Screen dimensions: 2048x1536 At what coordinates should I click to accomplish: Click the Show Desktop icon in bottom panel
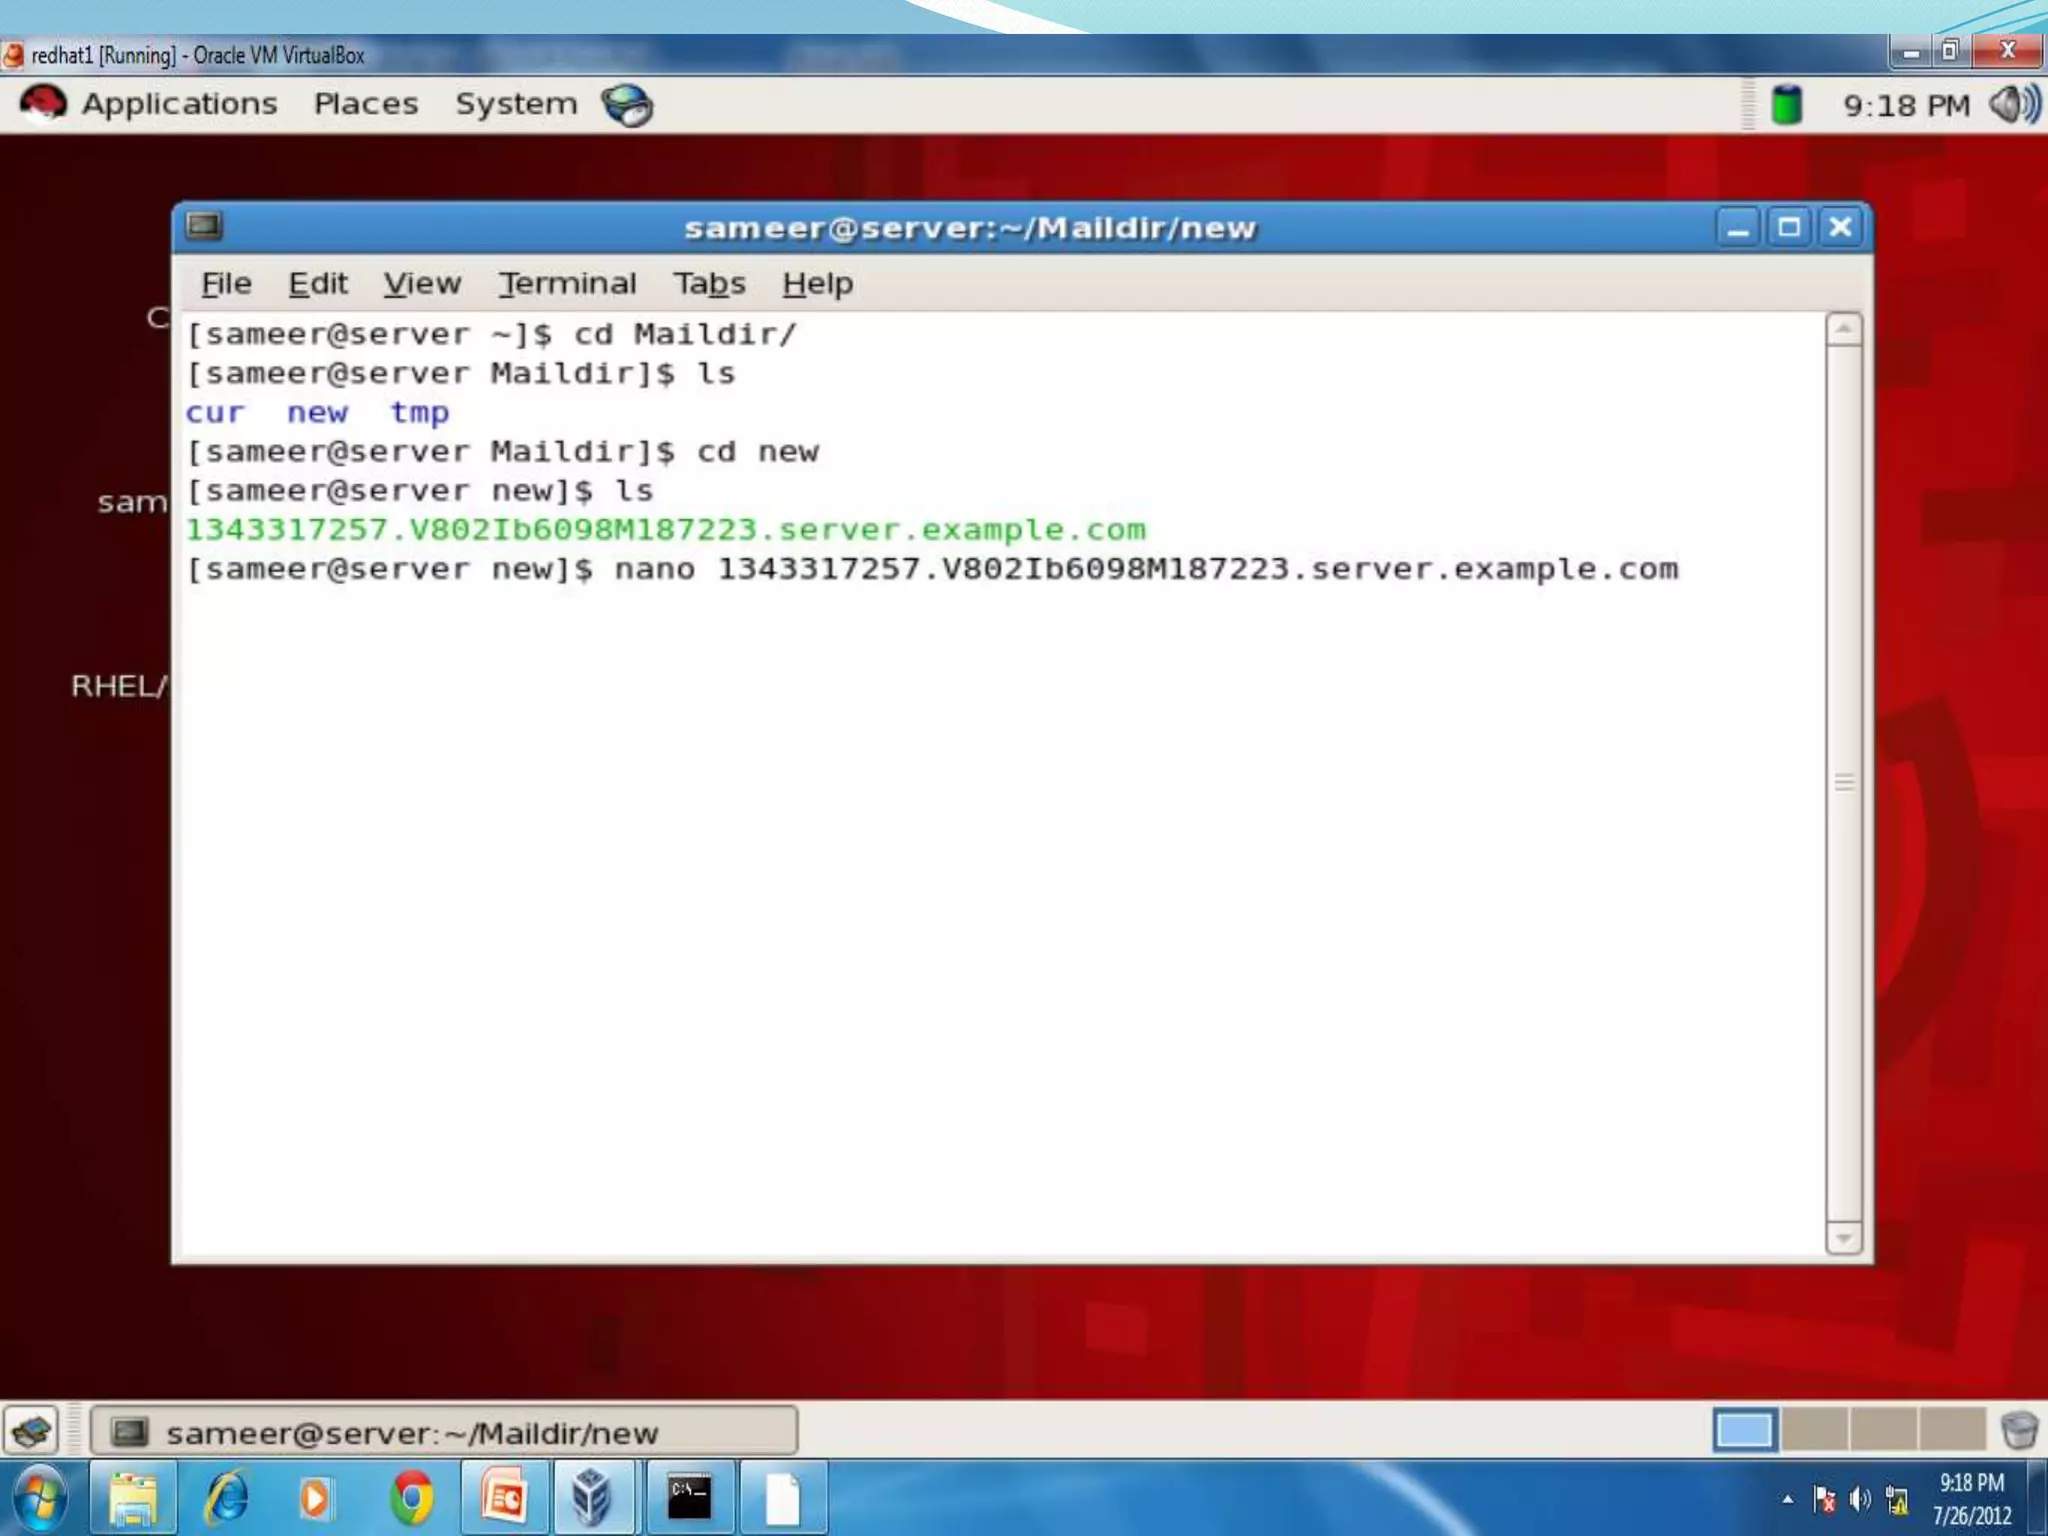[x=32, y=1431]
